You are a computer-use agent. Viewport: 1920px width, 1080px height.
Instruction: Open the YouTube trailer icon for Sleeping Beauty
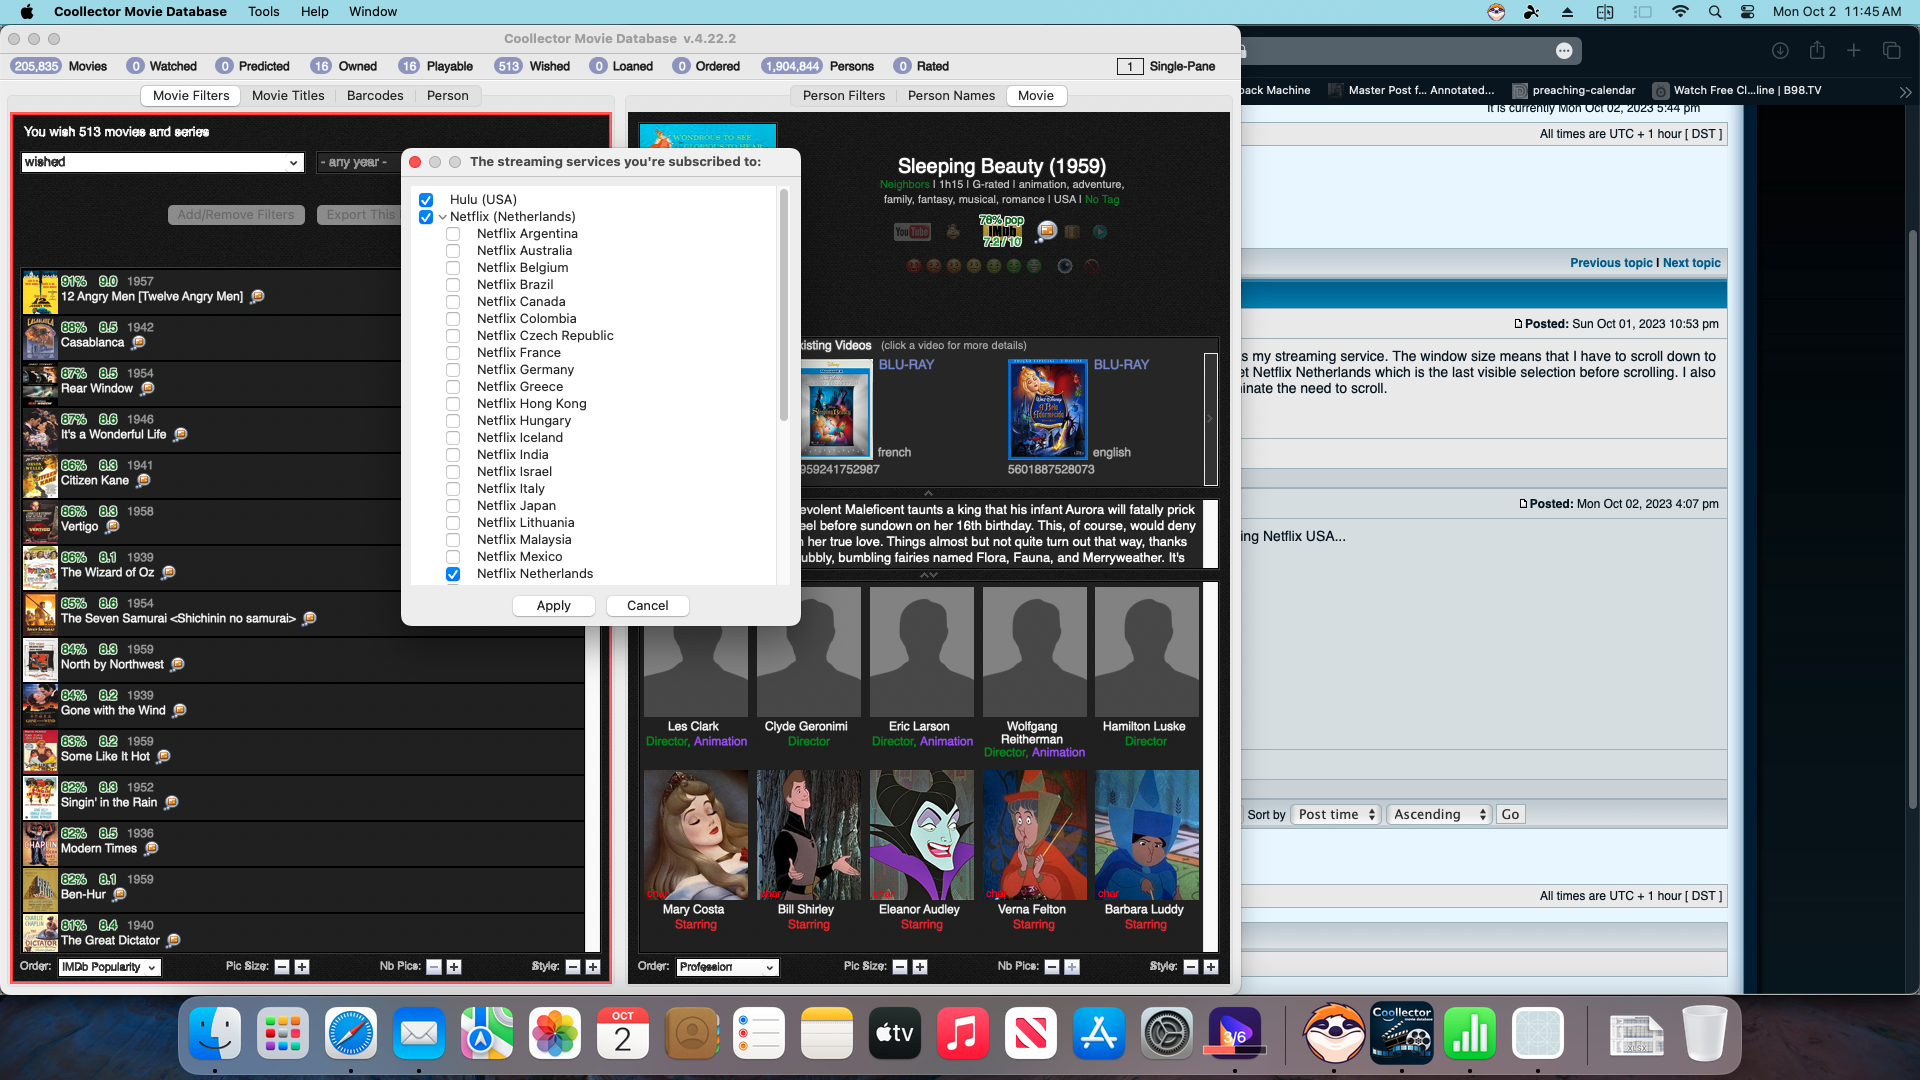(x=912, y=232)
